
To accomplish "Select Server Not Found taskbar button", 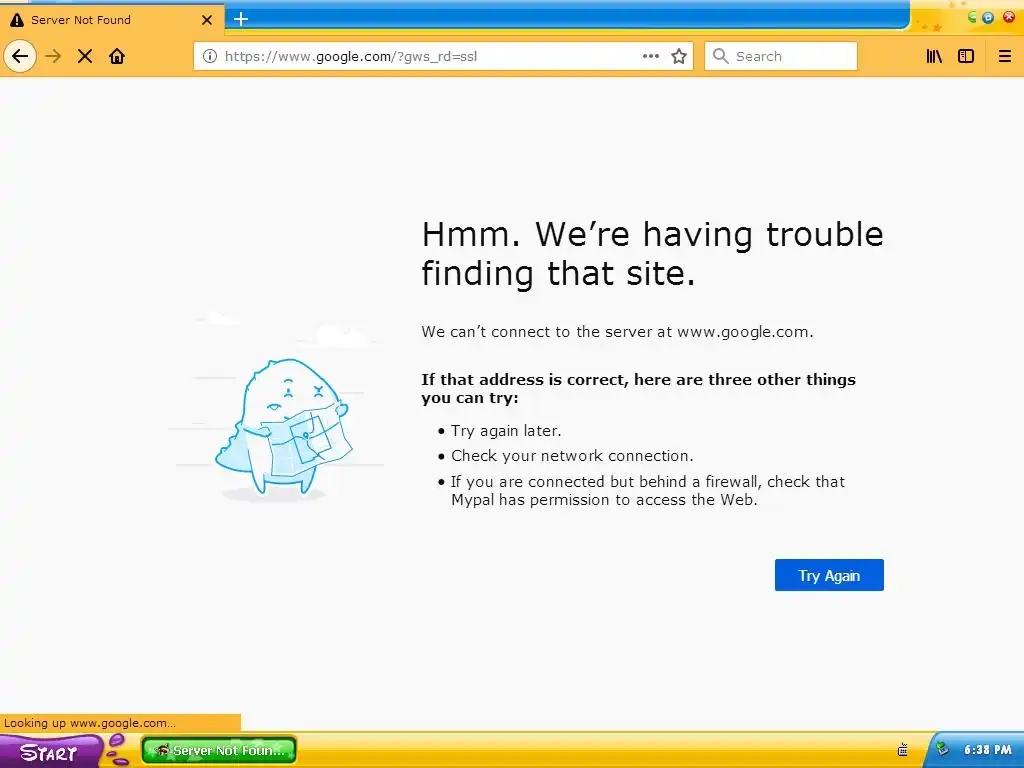I will [x=219, y=750].
